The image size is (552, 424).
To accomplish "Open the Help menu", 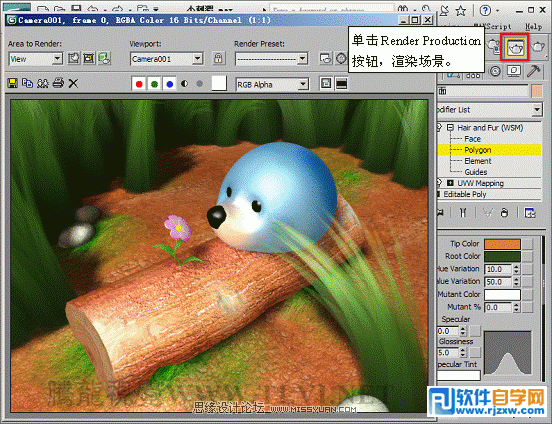I will pyautogui.click(x=533, y=27).
